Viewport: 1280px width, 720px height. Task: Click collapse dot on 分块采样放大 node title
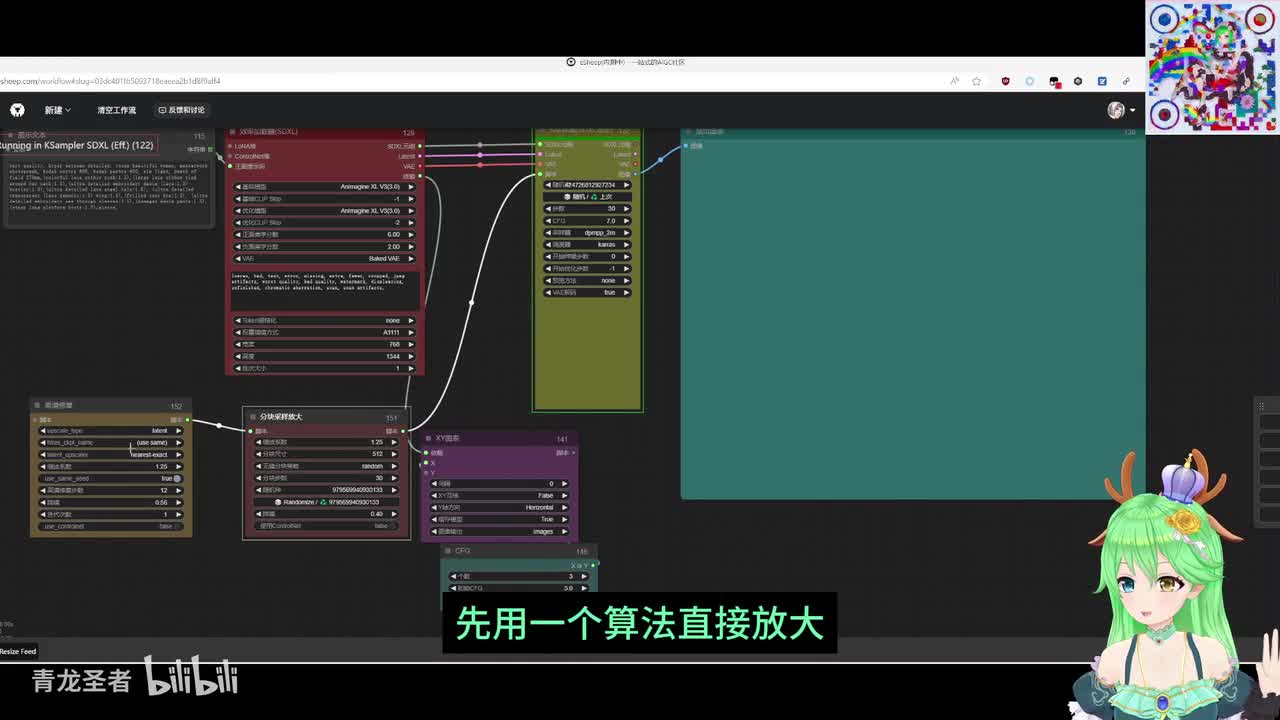252,417
